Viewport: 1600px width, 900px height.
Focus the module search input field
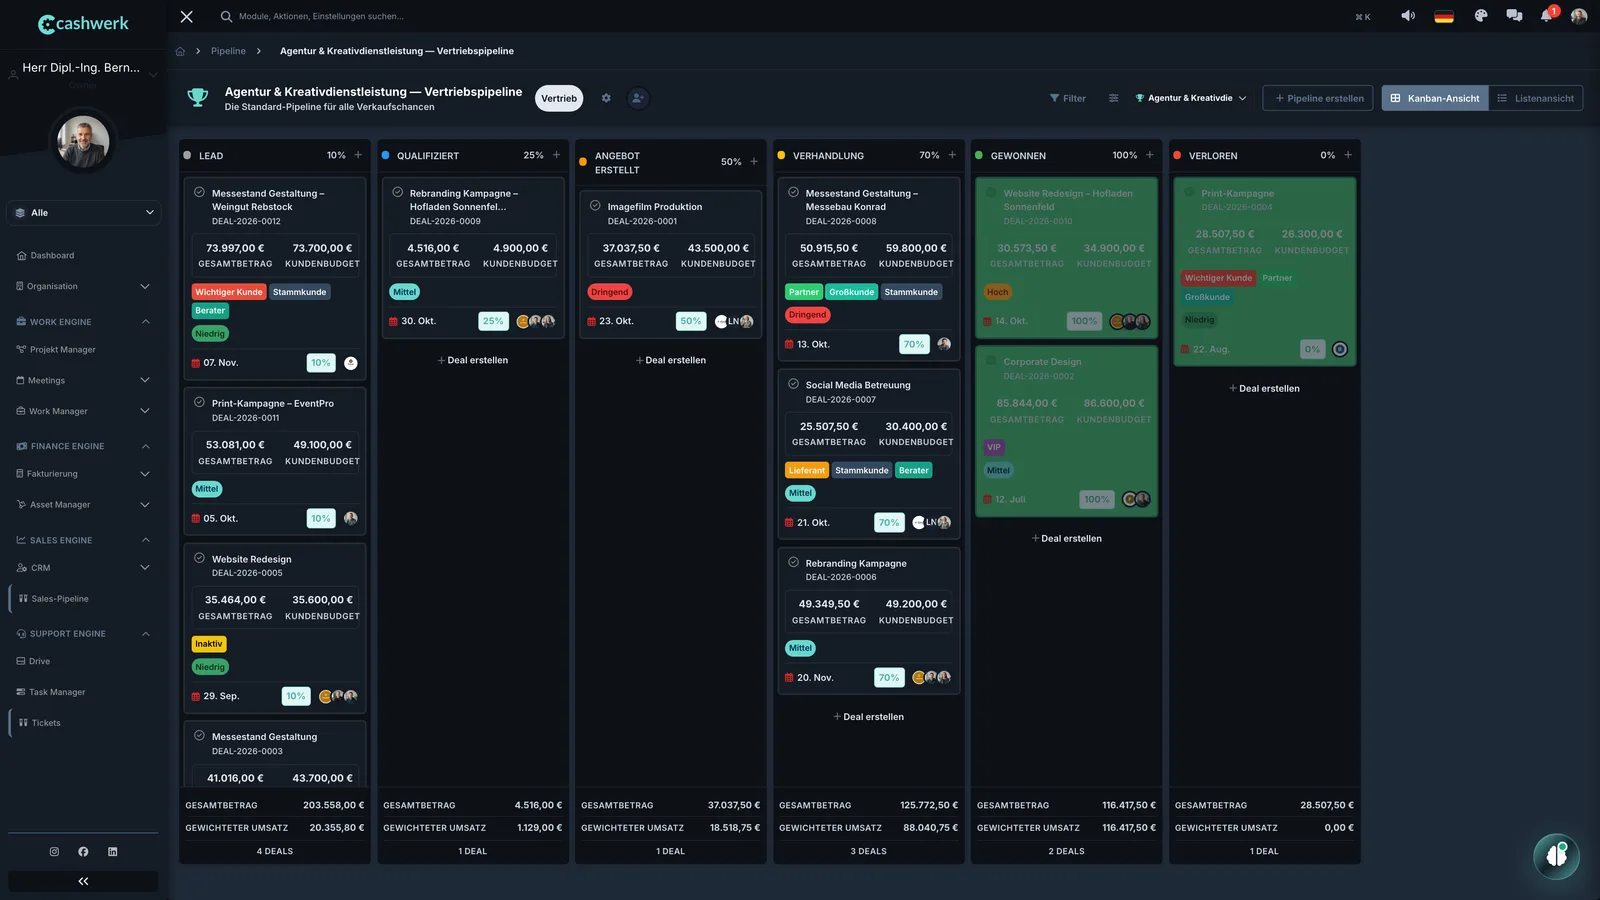(x=321, y=16)
